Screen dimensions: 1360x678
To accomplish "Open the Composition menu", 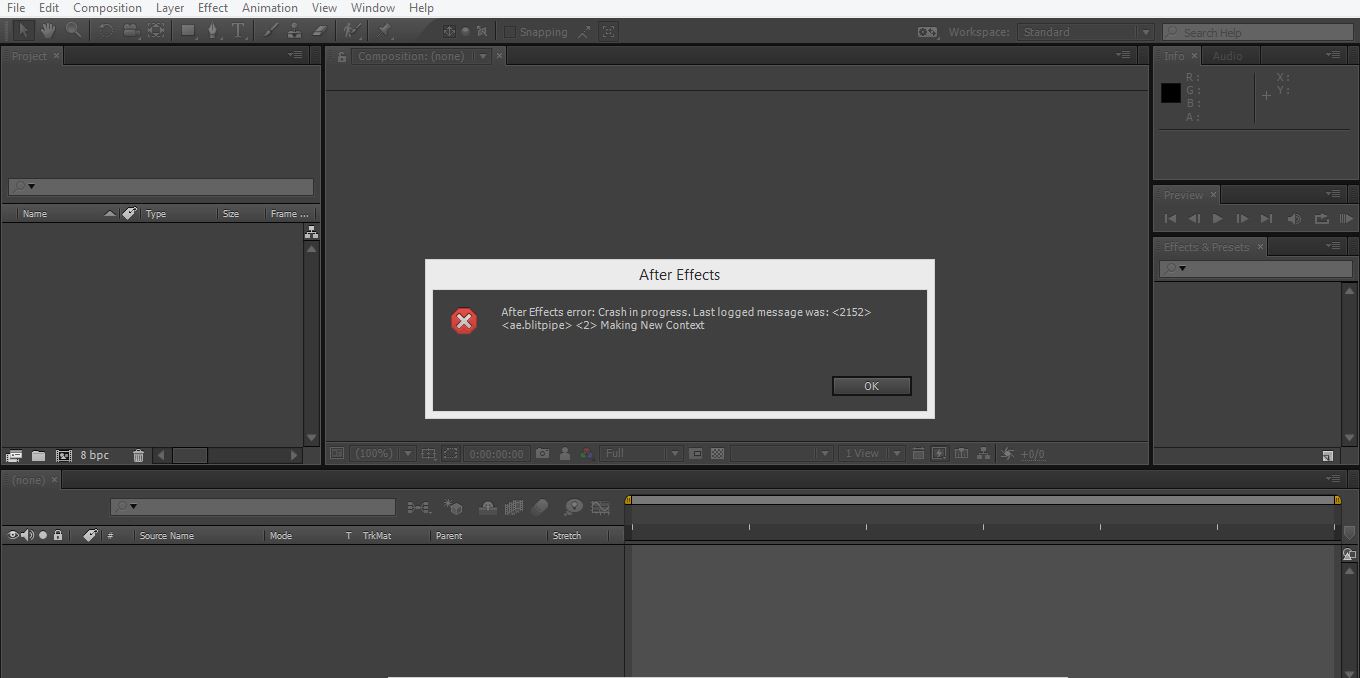I will pos(107,8).
